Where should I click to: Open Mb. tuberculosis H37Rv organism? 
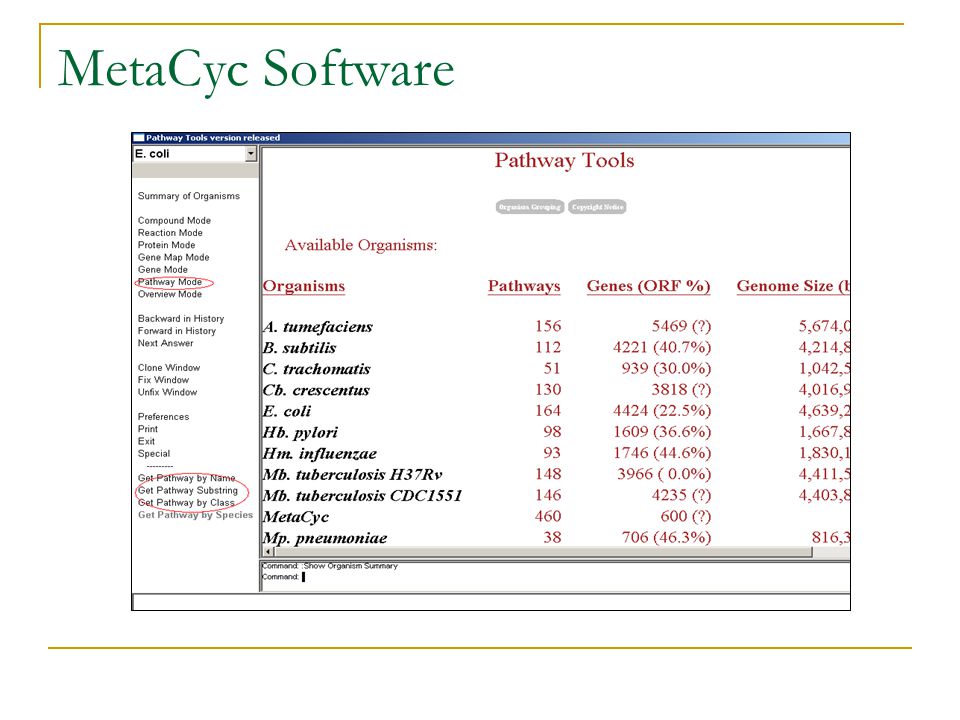point(352,474)
